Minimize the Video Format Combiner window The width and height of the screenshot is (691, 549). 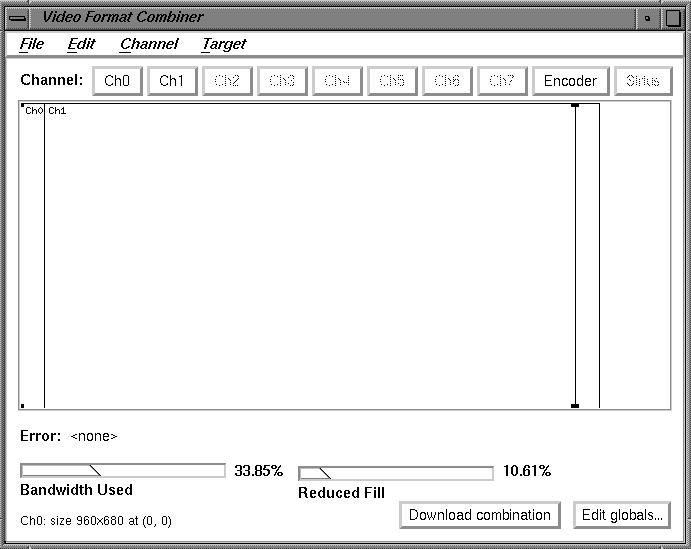[647, 19]
